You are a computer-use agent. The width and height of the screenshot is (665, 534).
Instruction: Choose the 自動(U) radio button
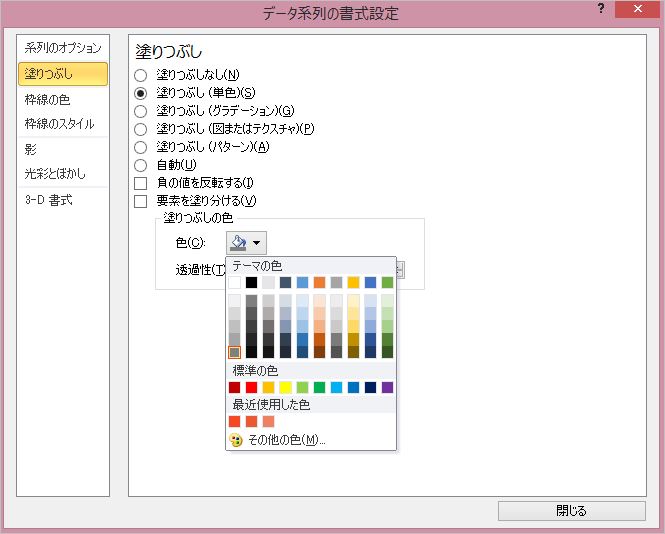coord(140,165)
